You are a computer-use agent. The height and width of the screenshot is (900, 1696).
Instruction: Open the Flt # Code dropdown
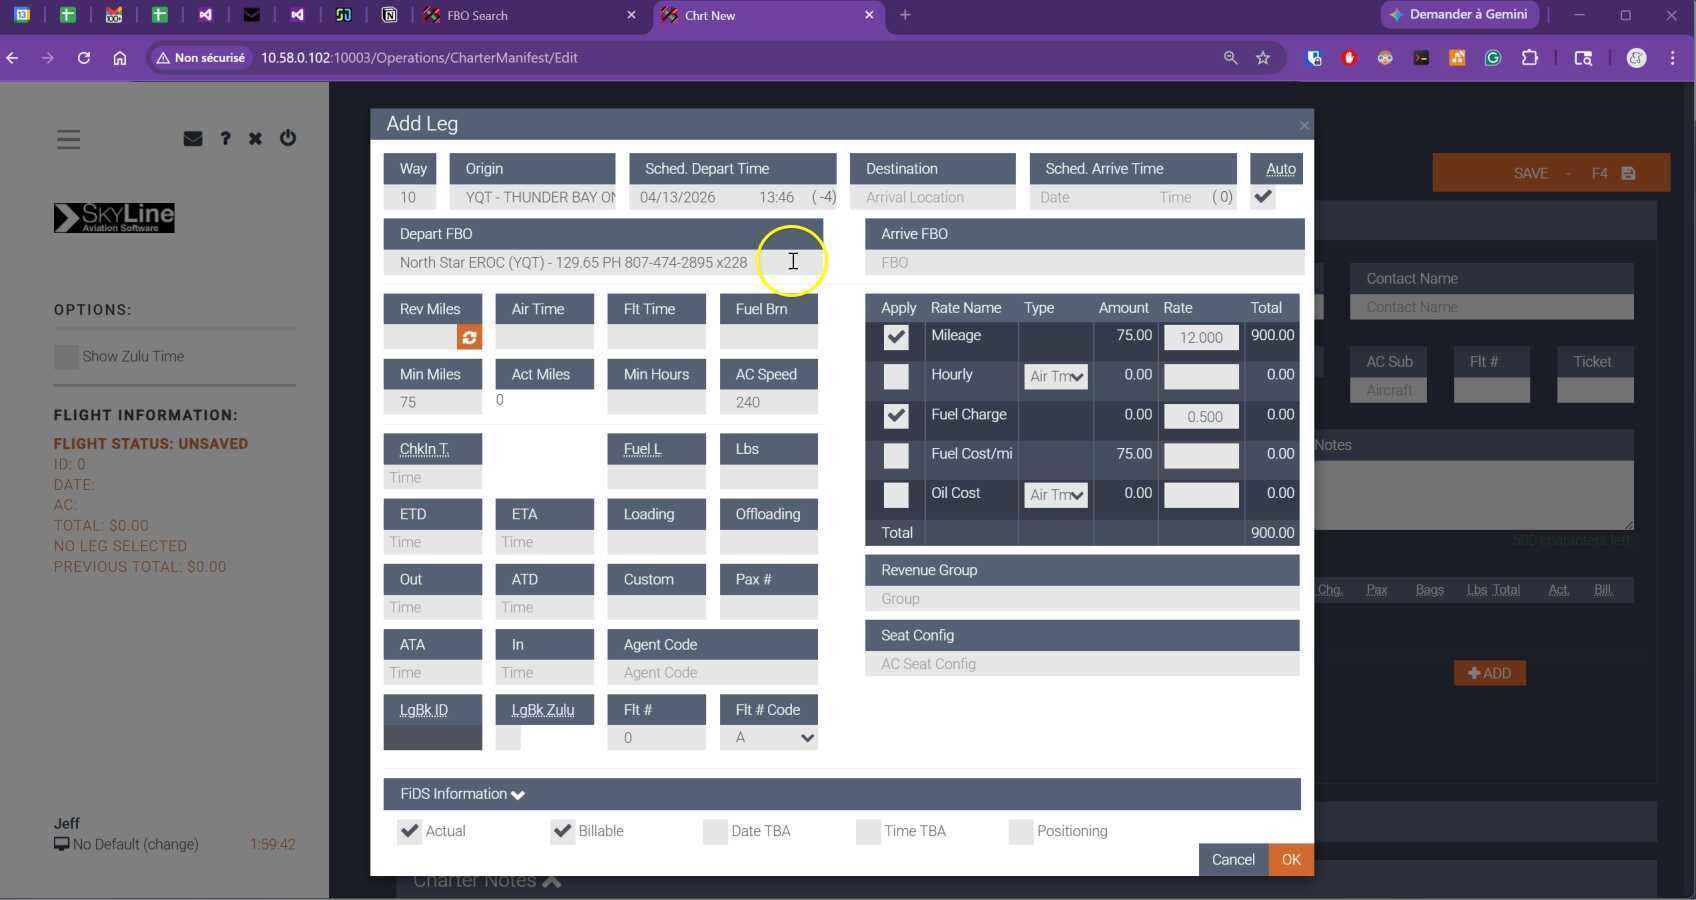pyautogui.click(x=769, y=738)
